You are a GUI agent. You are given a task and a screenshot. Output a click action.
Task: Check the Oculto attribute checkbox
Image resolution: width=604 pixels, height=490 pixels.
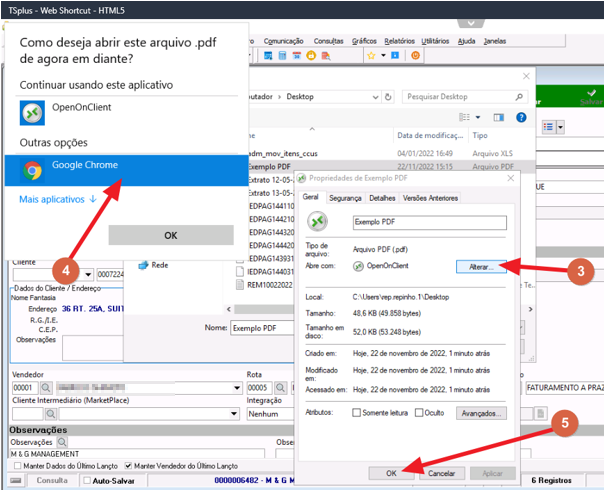(x=419, y=413)
